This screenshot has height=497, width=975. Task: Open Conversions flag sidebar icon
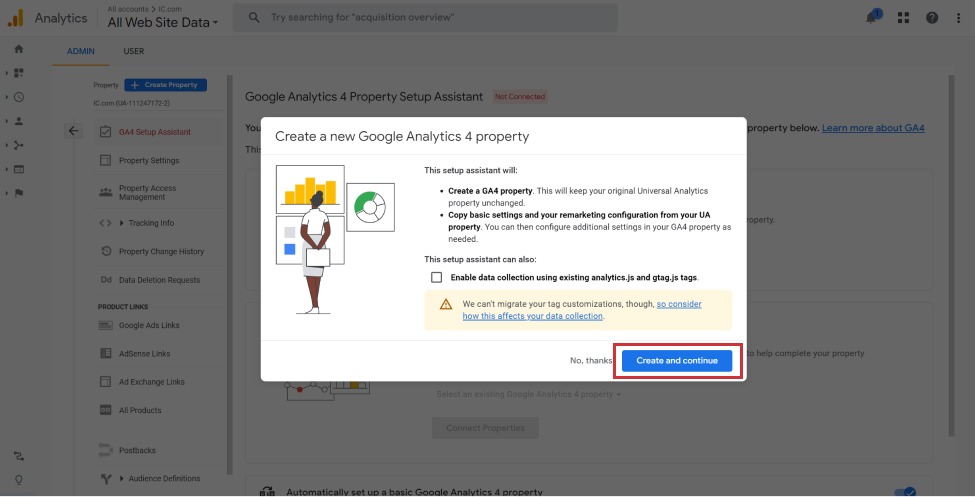coord(19,193)
